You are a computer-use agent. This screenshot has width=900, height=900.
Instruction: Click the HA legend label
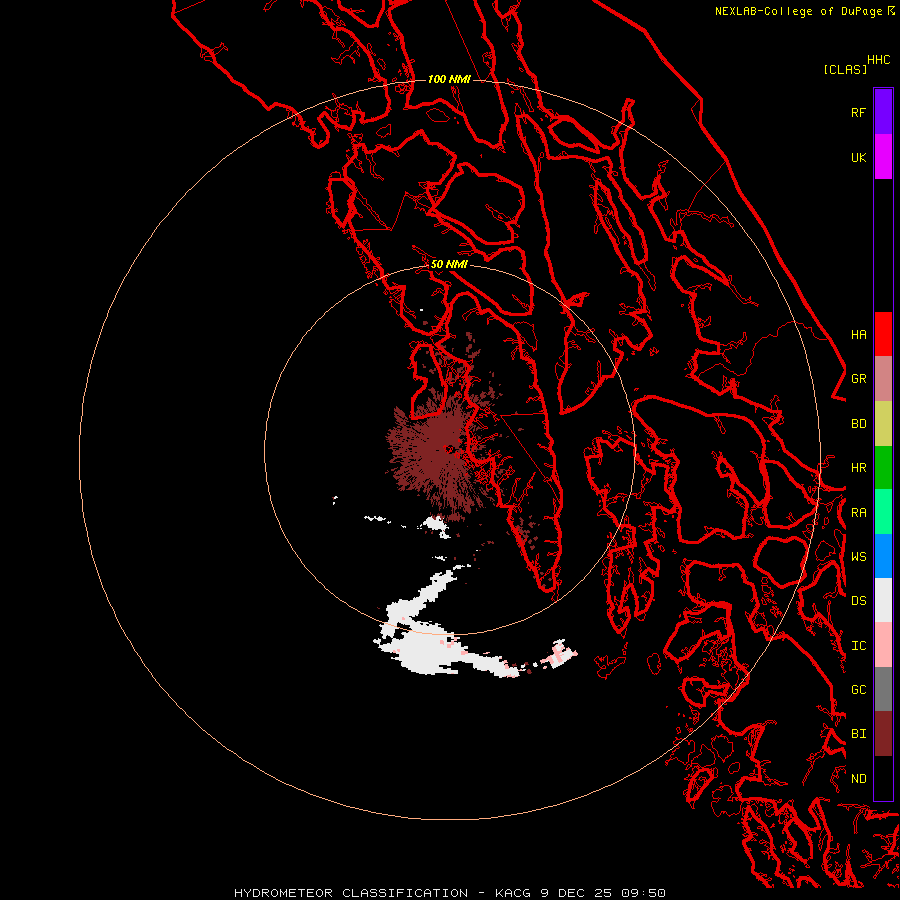[x=858, y=334]
